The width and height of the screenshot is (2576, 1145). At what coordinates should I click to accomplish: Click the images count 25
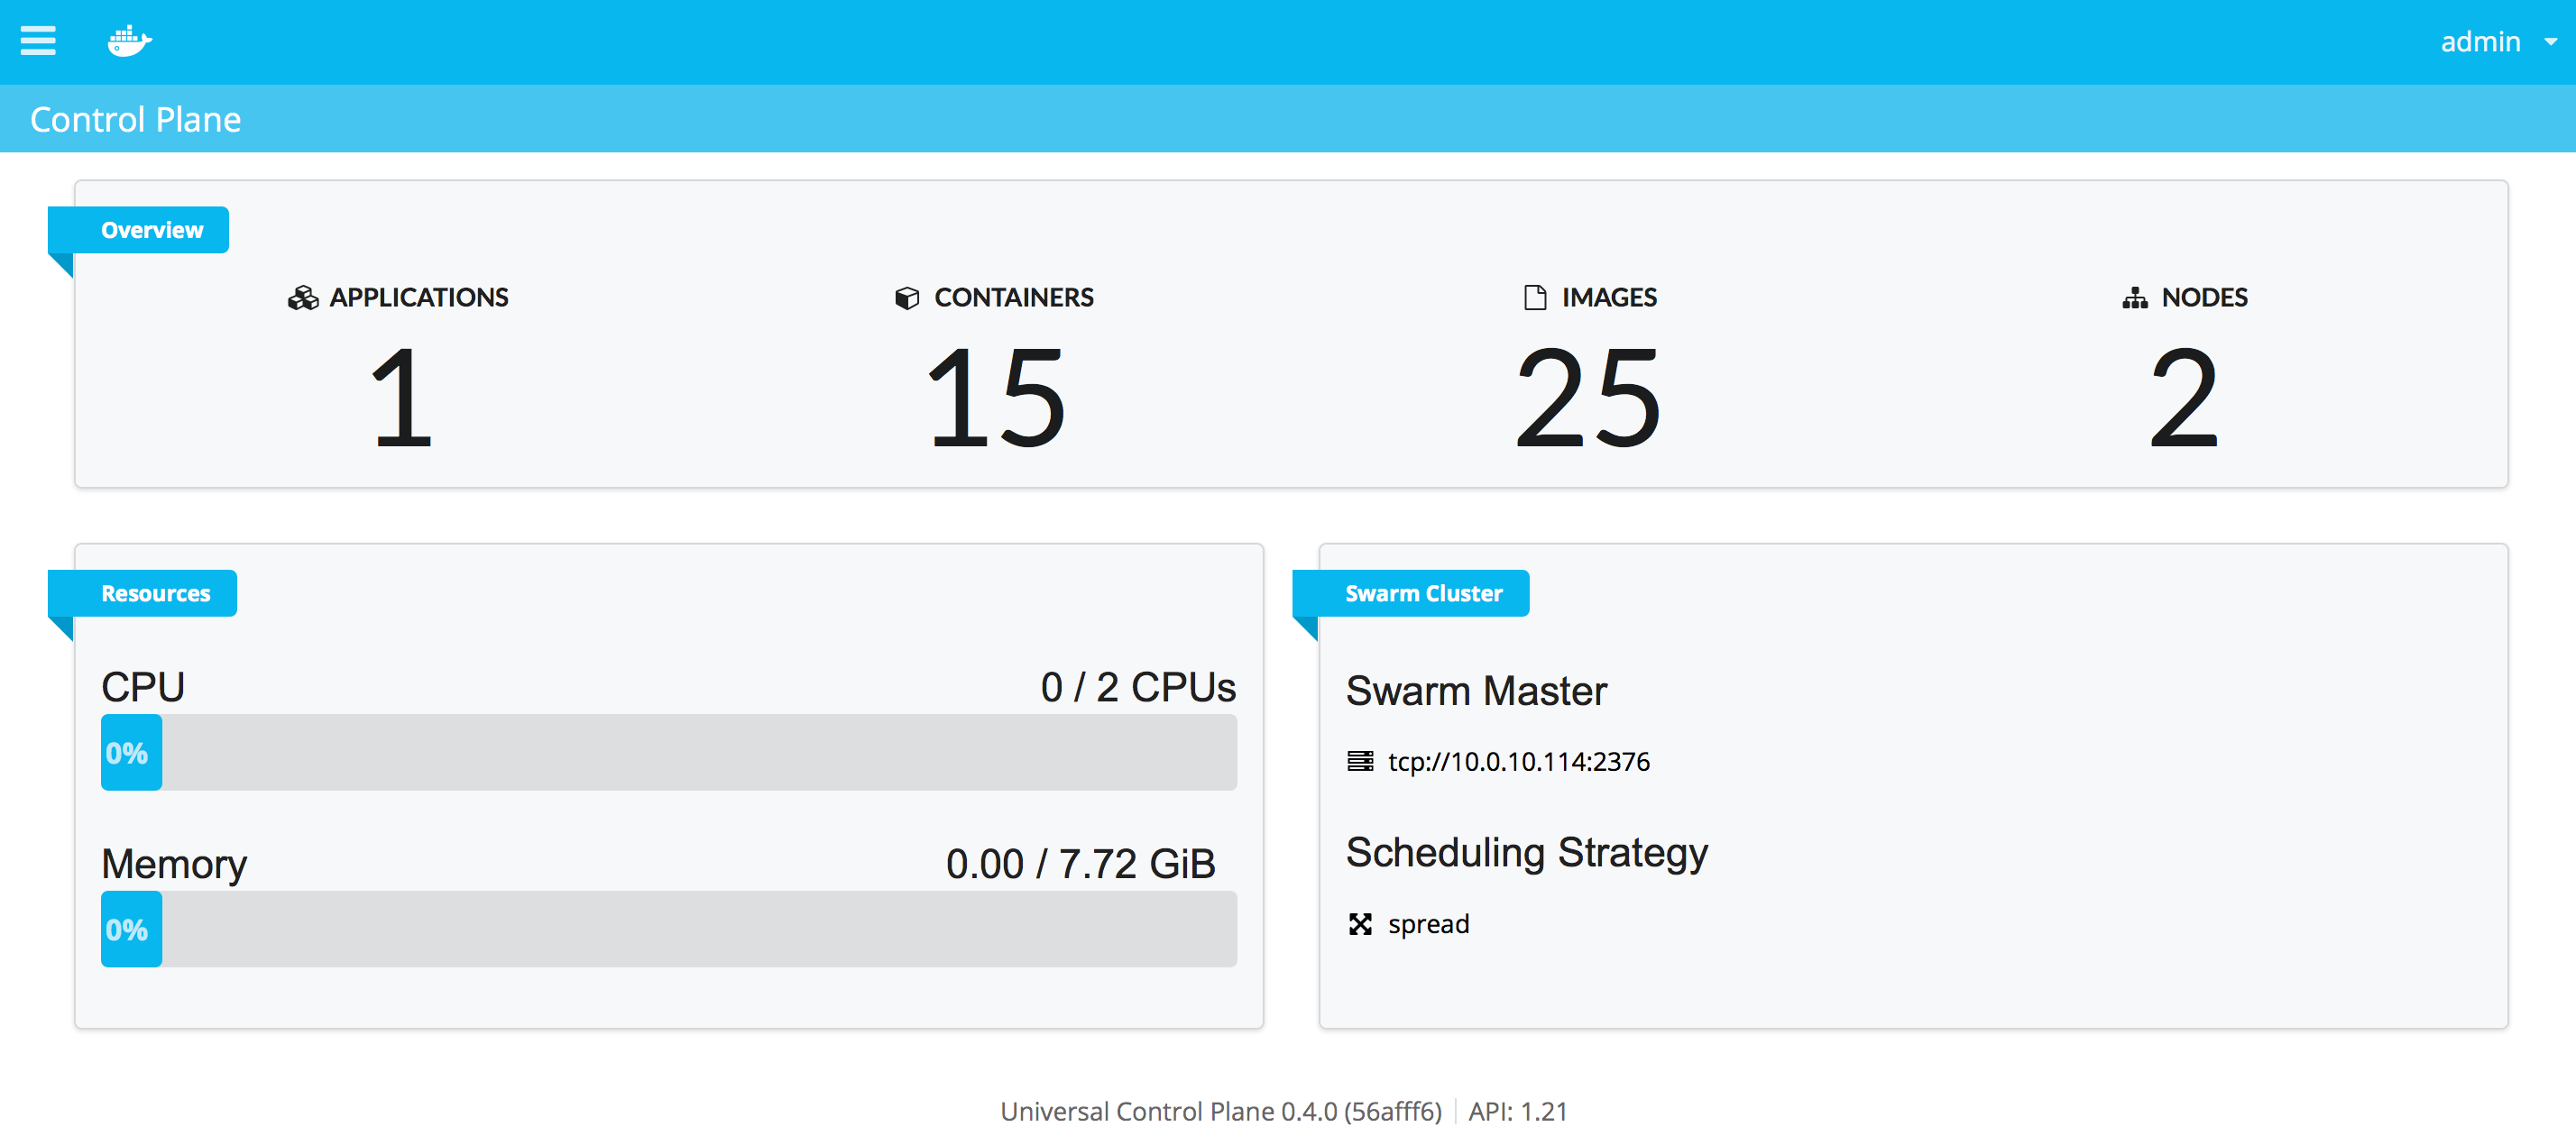point(1588,398)
